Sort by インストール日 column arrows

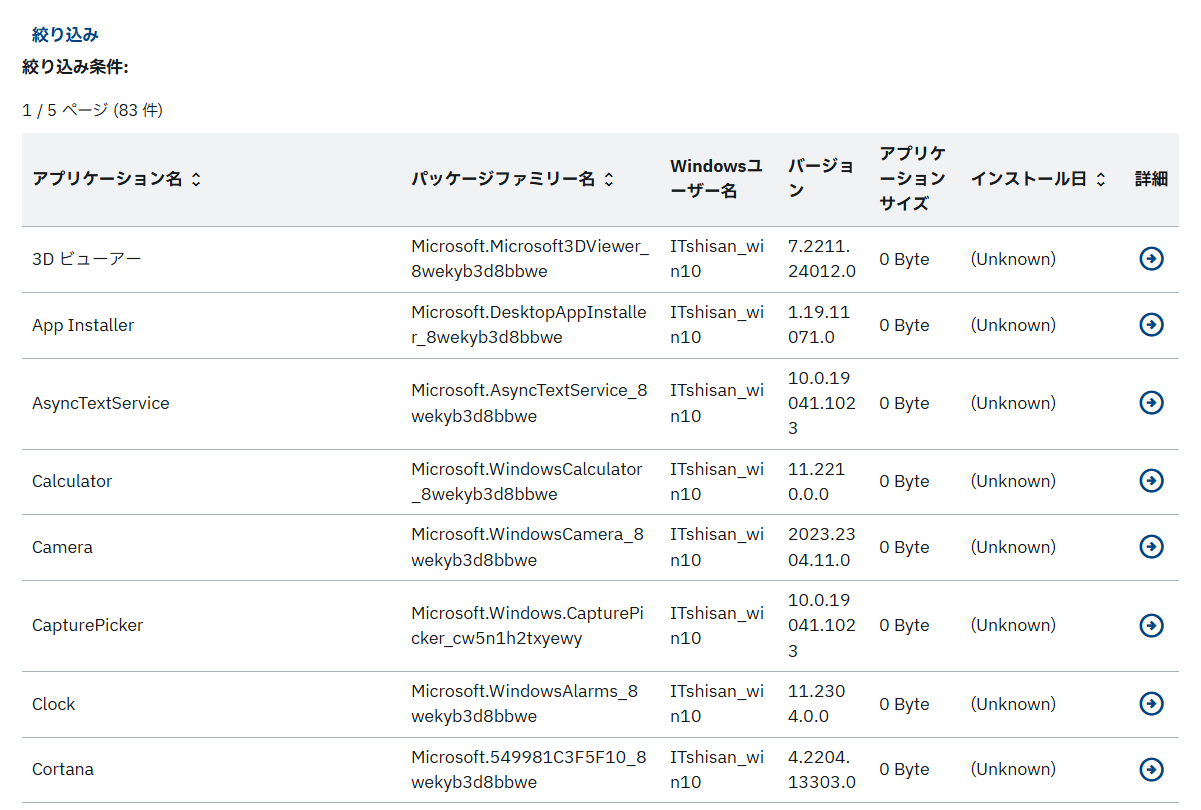tap(1100, 179)
